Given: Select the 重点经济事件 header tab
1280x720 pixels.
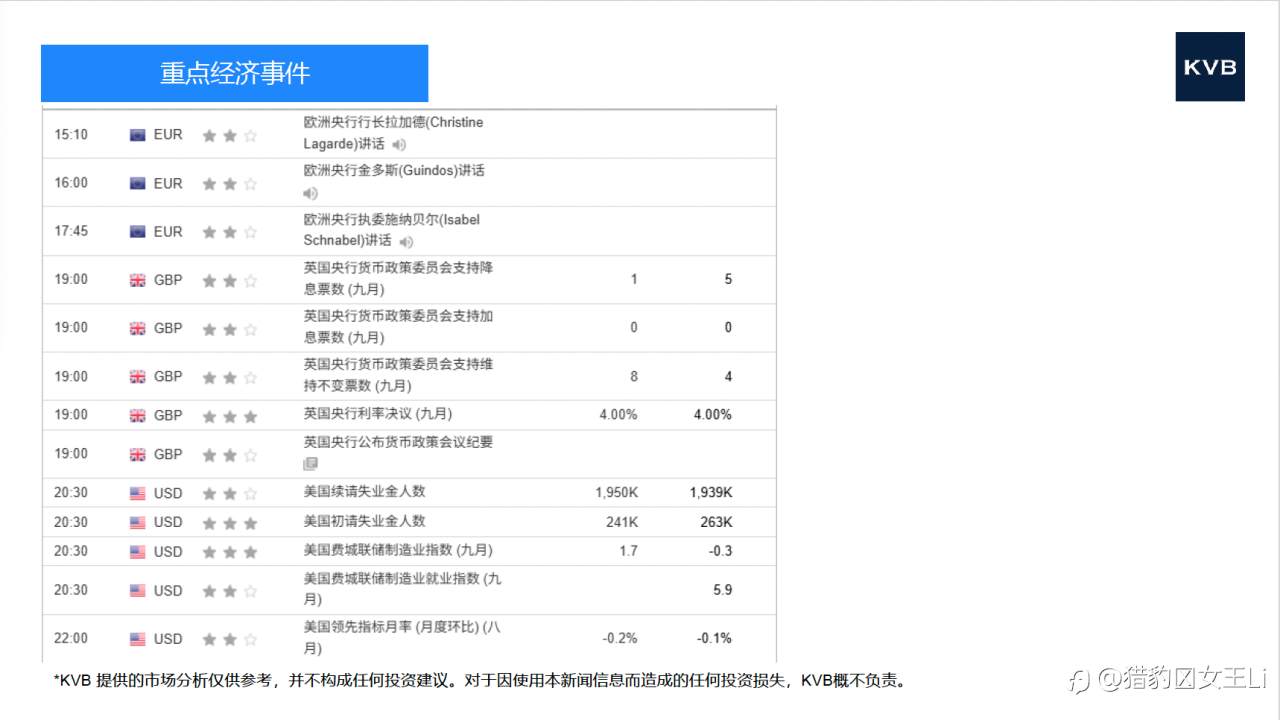Looking at the screenshot, I should click(x=234, y=72).
